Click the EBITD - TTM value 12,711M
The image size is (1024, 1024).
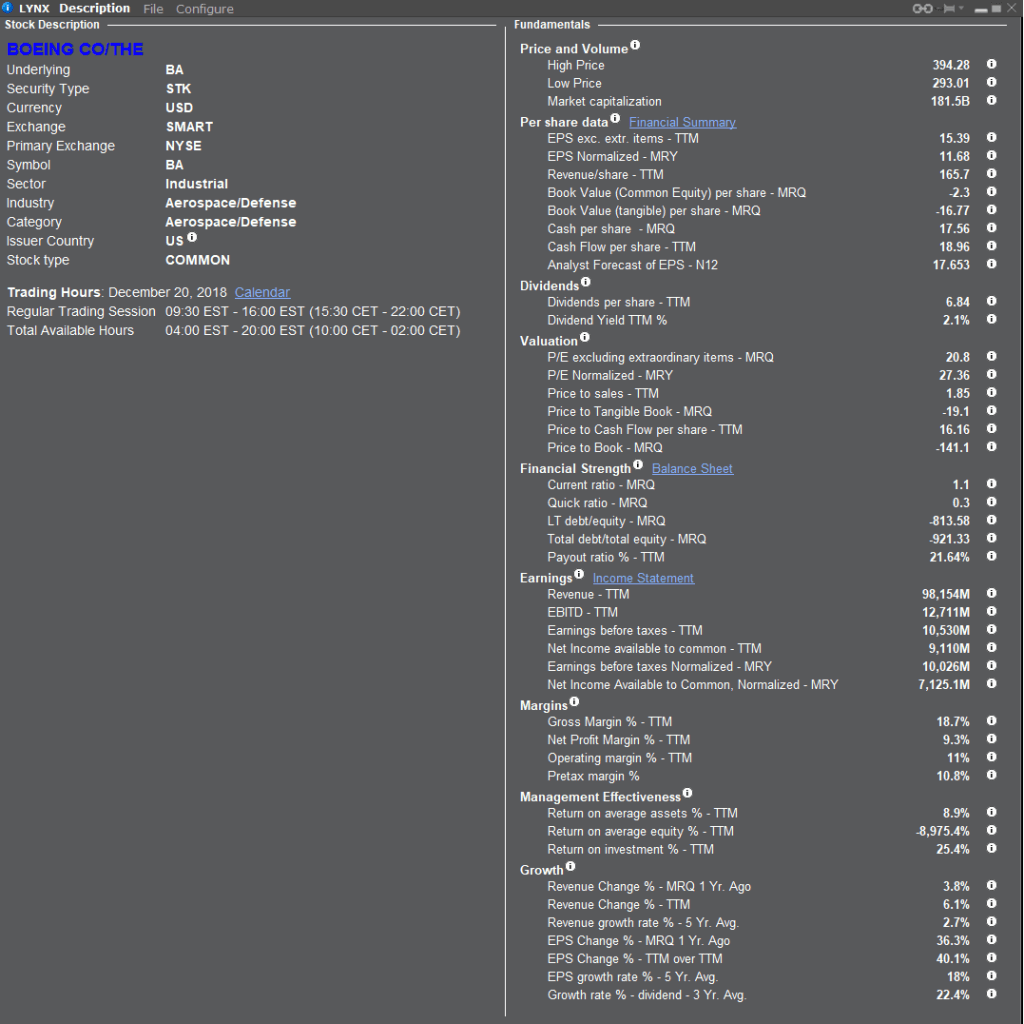[946, 613]
